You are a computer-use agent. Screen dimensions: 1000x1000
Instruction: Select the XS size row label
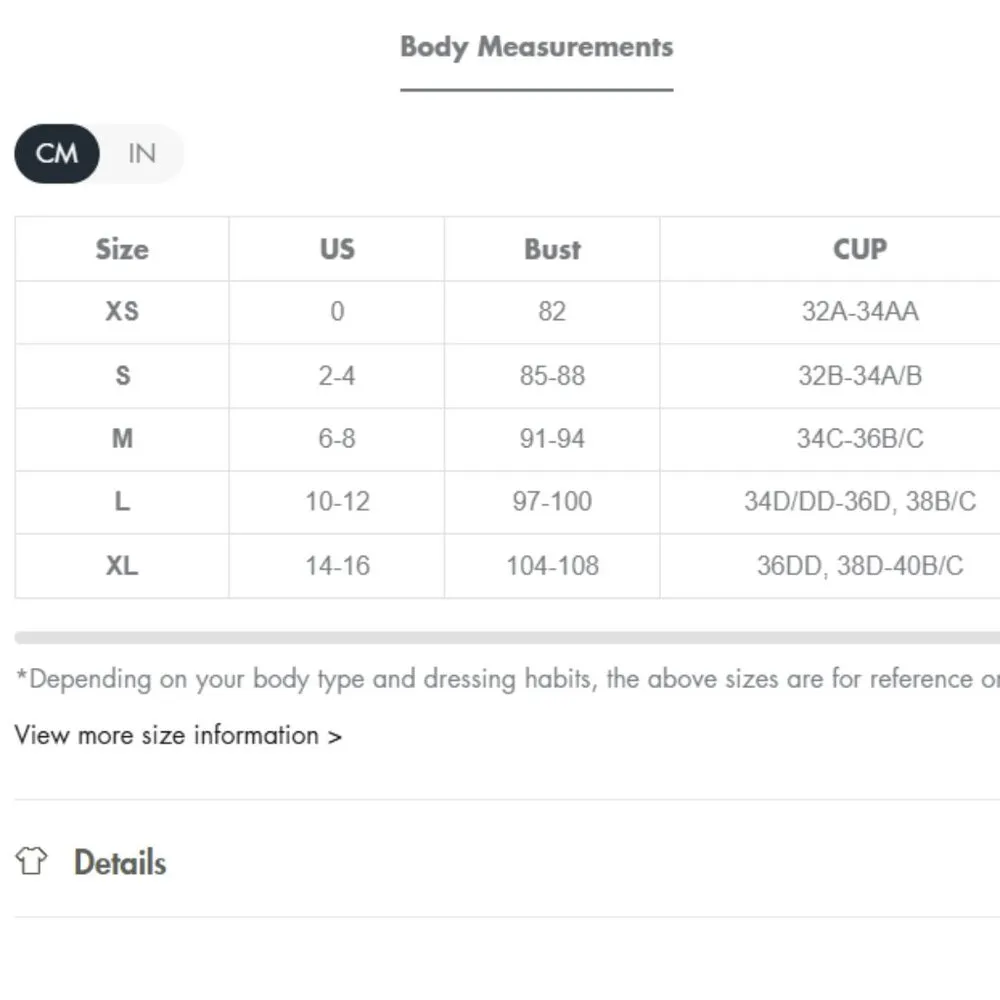coord(122,312)
